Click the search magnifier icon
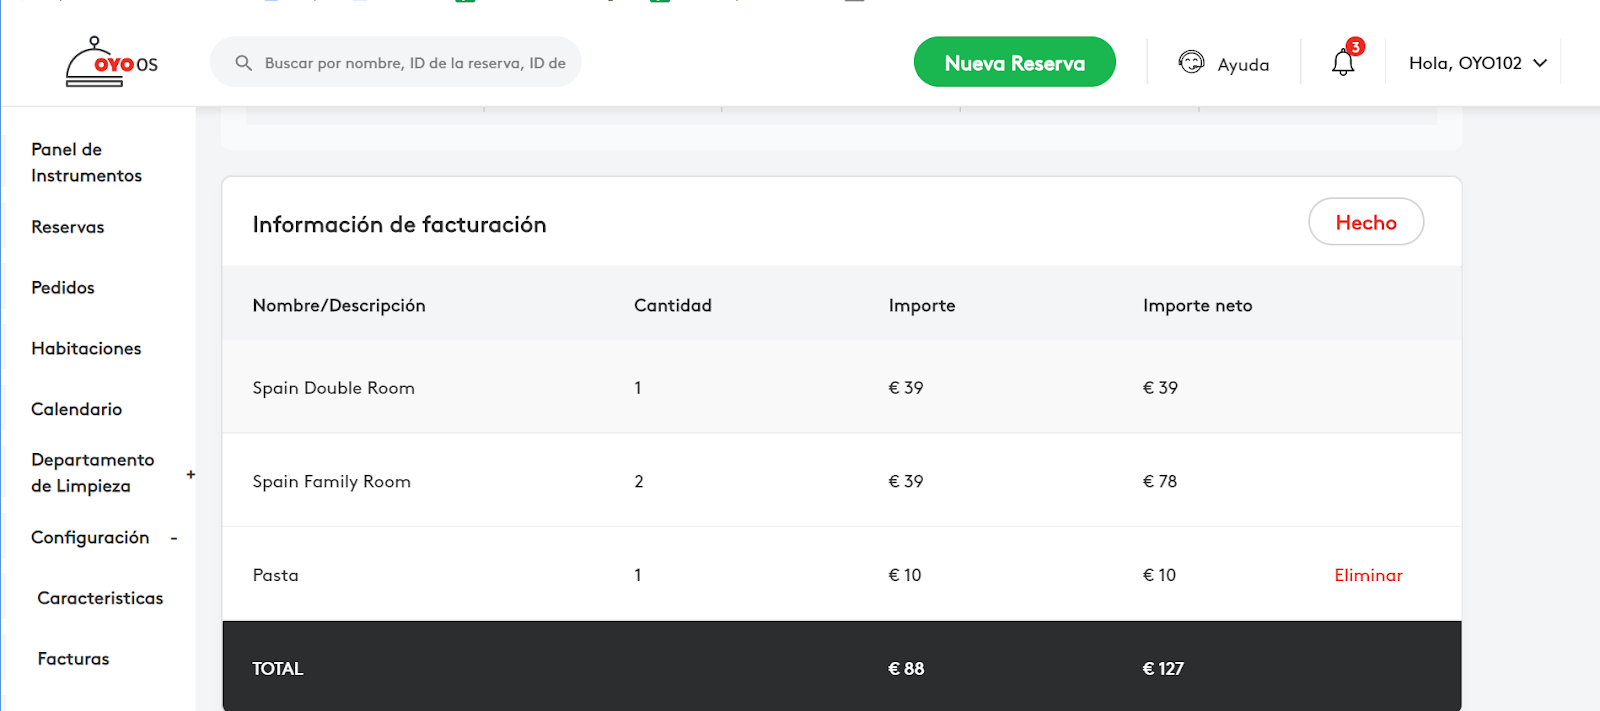This screenshot has width=1600, height=711. (243, 63)
